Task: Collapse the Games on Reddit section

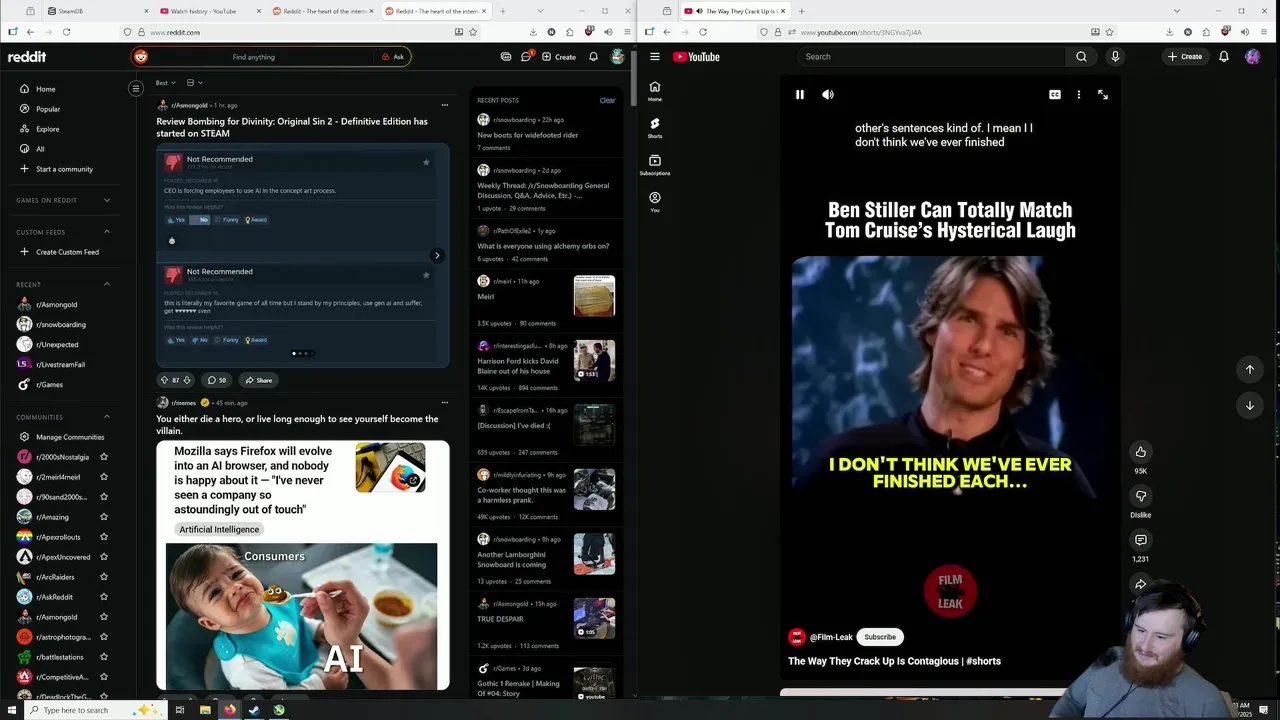Action: (107, 200)
